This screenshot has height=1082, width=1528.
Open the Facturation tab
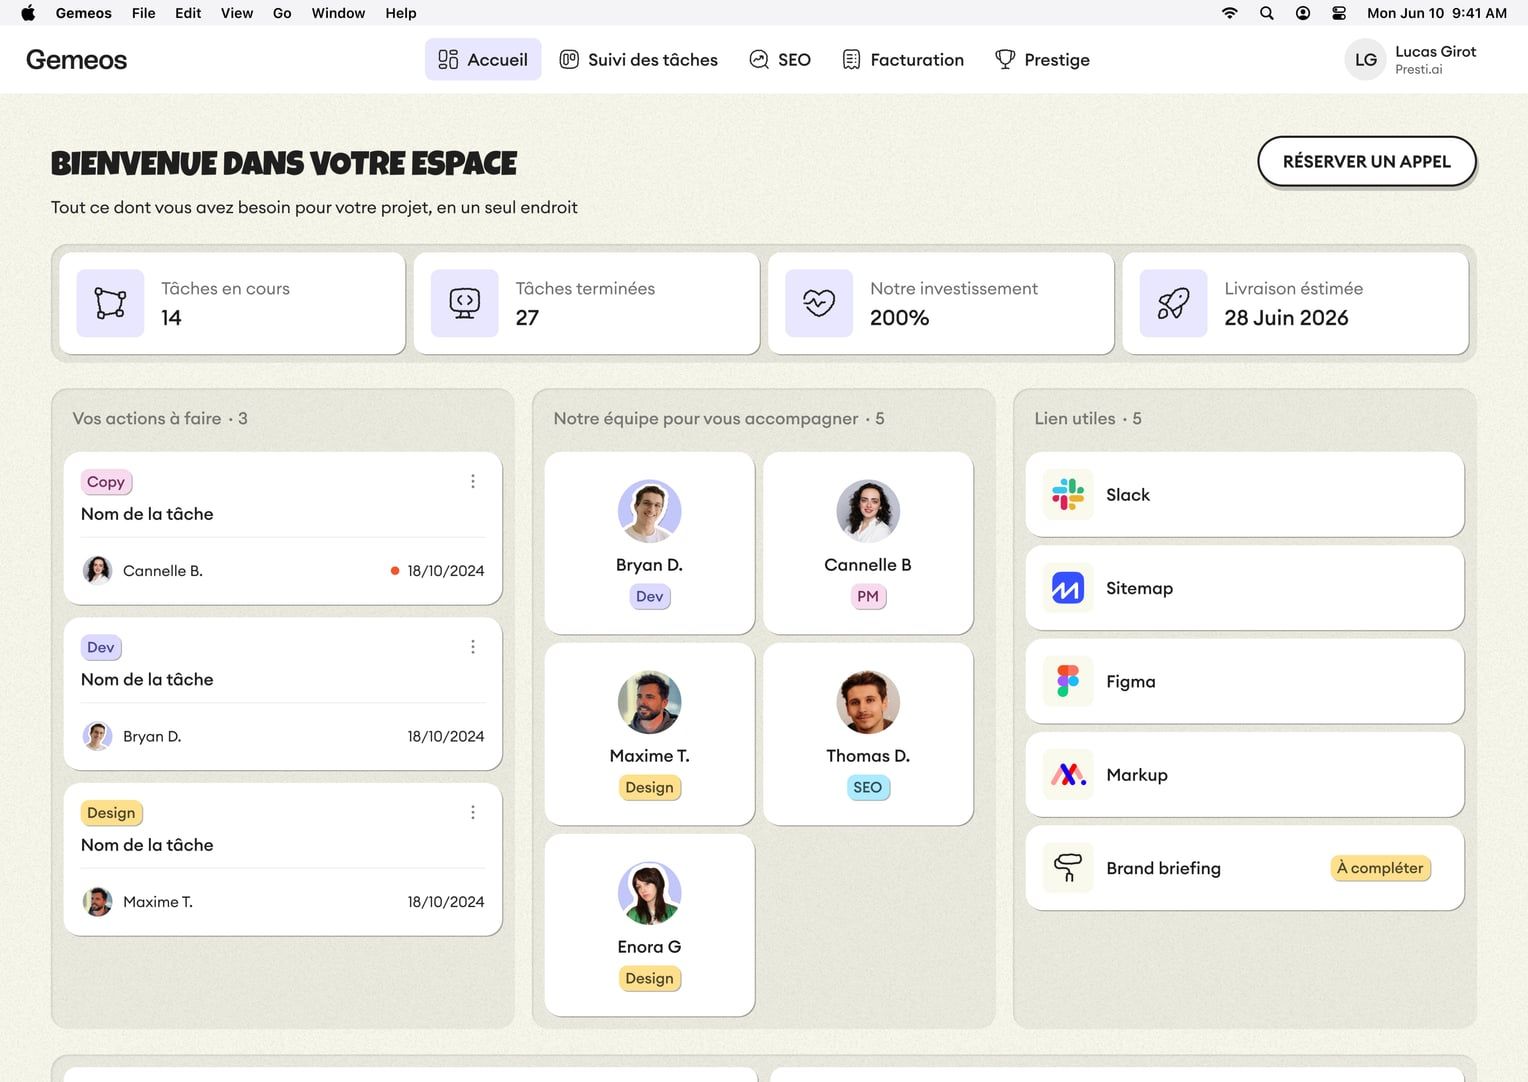coord(903,60)
